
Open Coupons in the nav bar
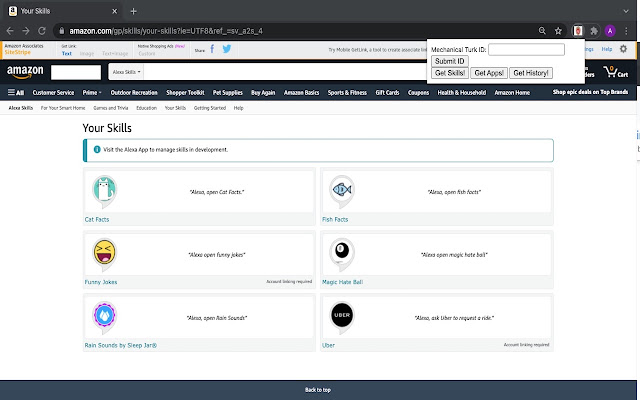click(x=418, y=93)
